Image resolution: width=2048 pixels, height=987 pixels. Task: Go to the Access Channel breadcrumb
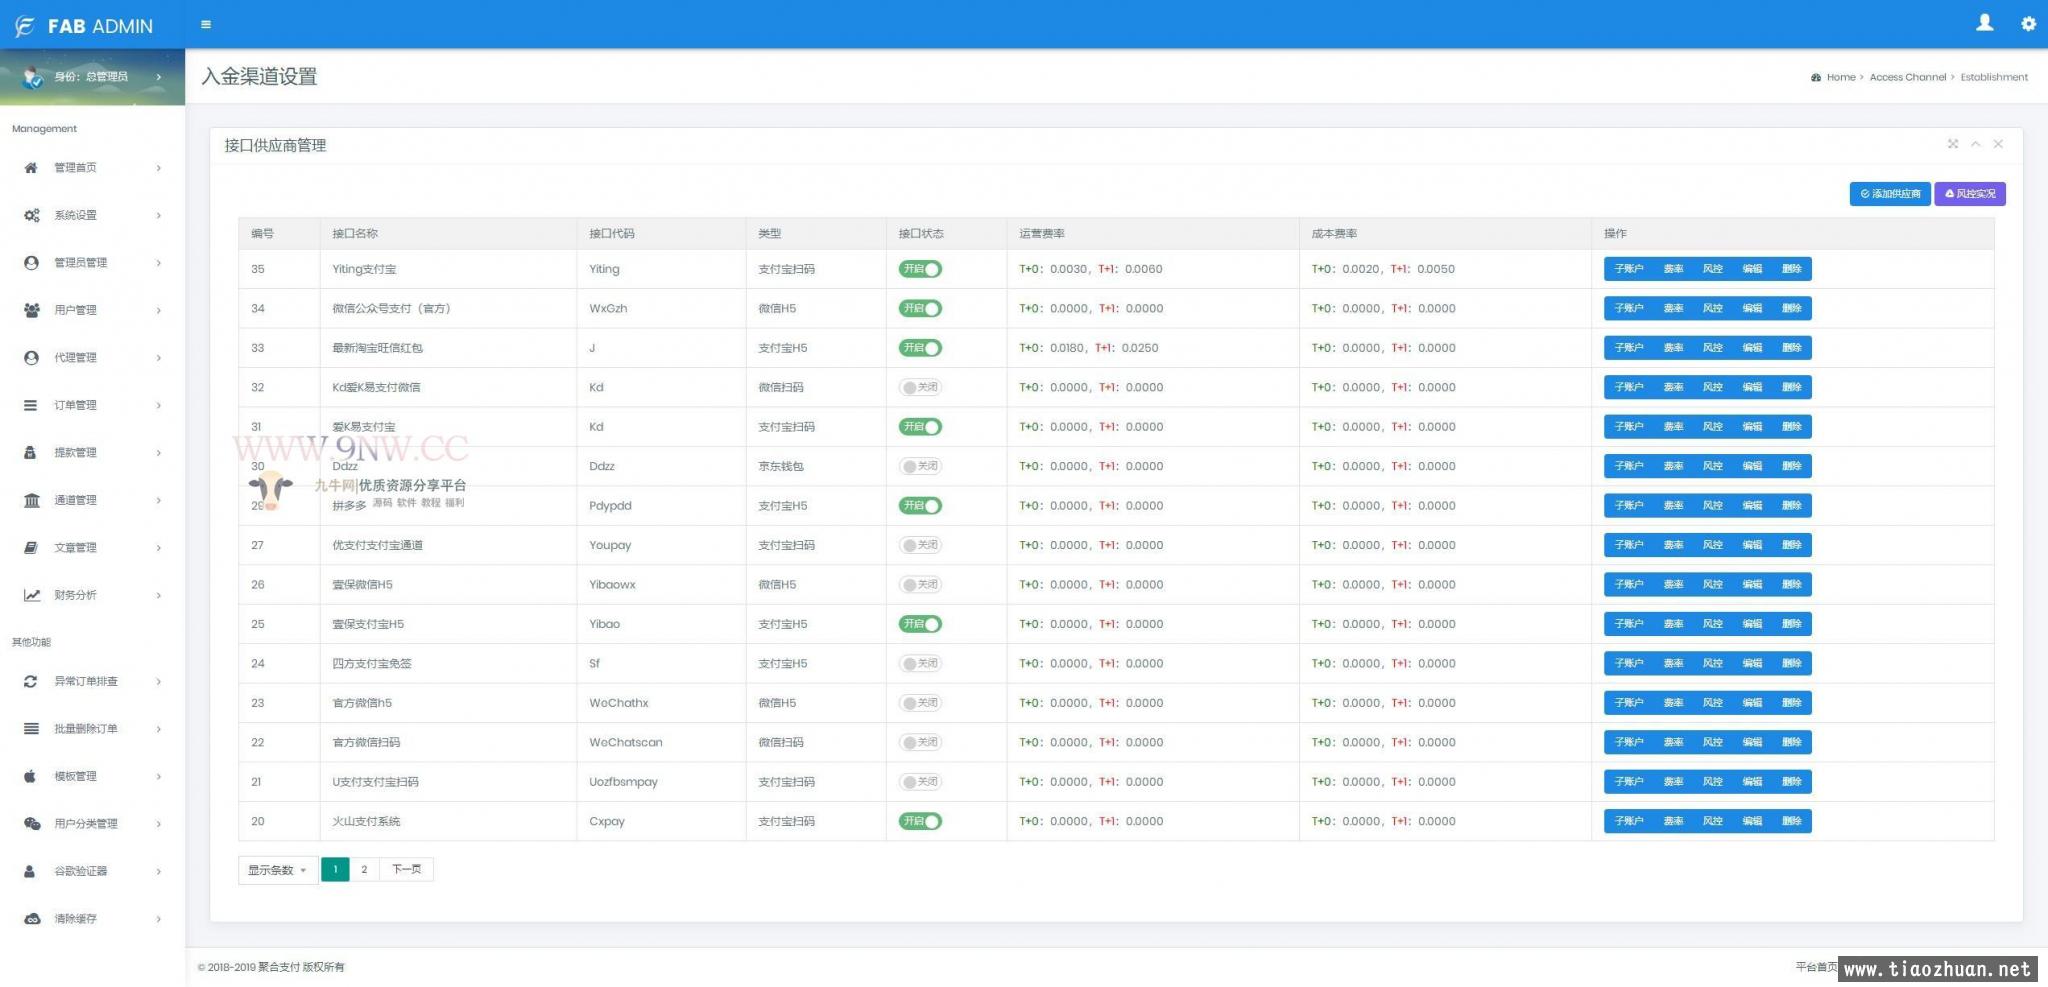pos(1907,77)
